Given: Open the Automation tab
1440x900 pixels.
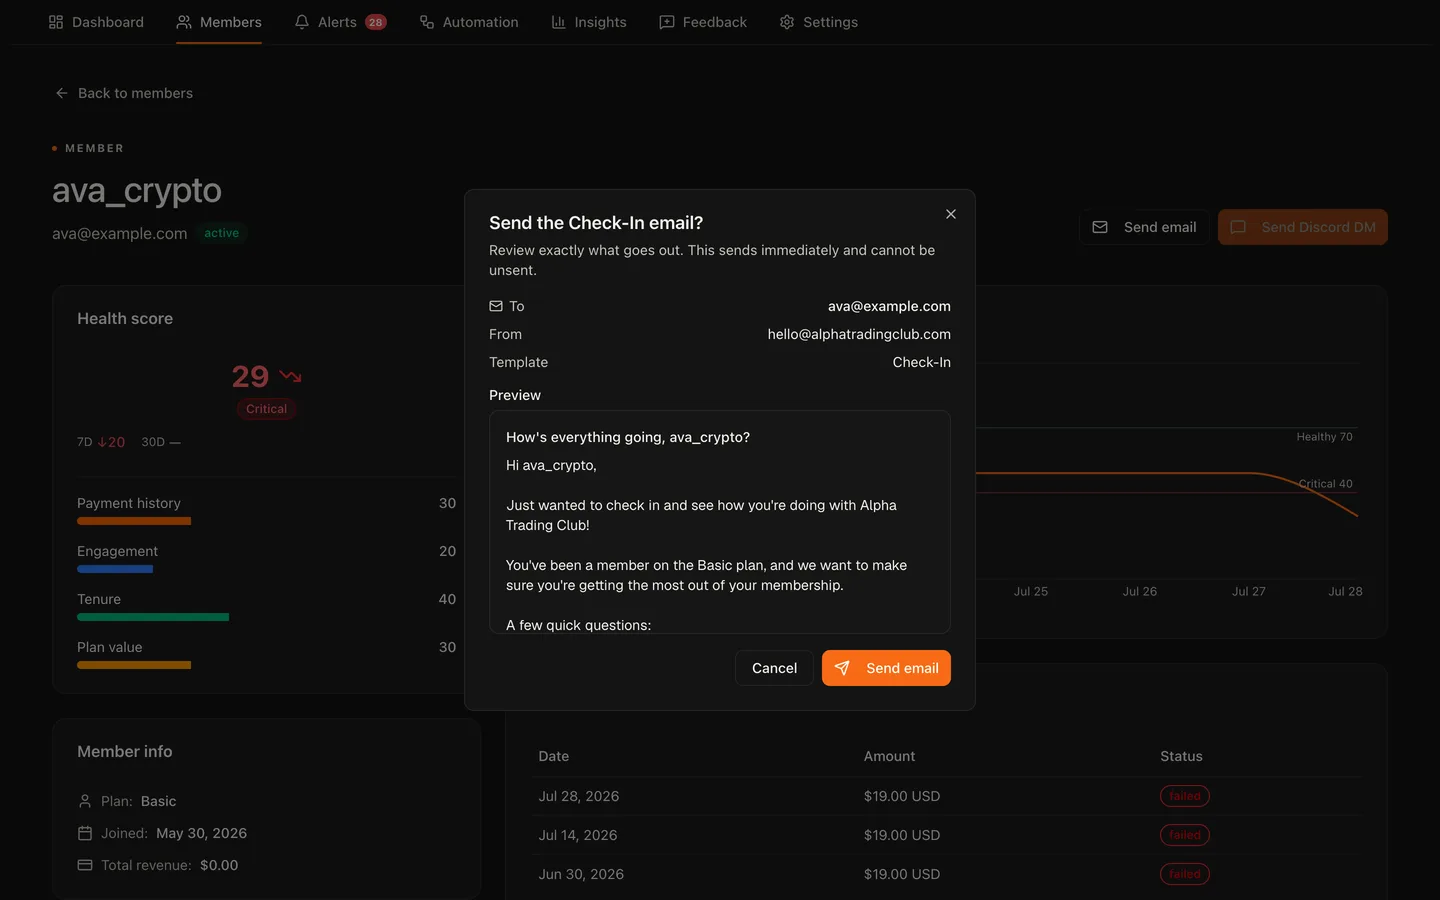Looking at the screenshot, I should [x=469, y=22].
